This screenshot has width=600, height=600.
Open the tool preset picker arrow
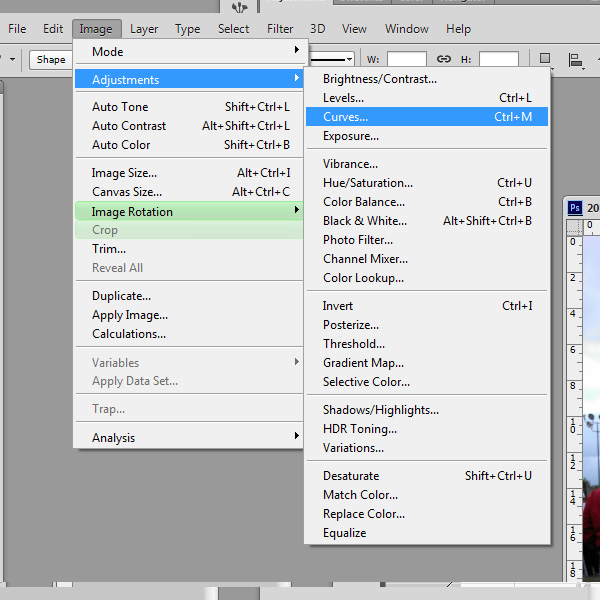(12, 59)
